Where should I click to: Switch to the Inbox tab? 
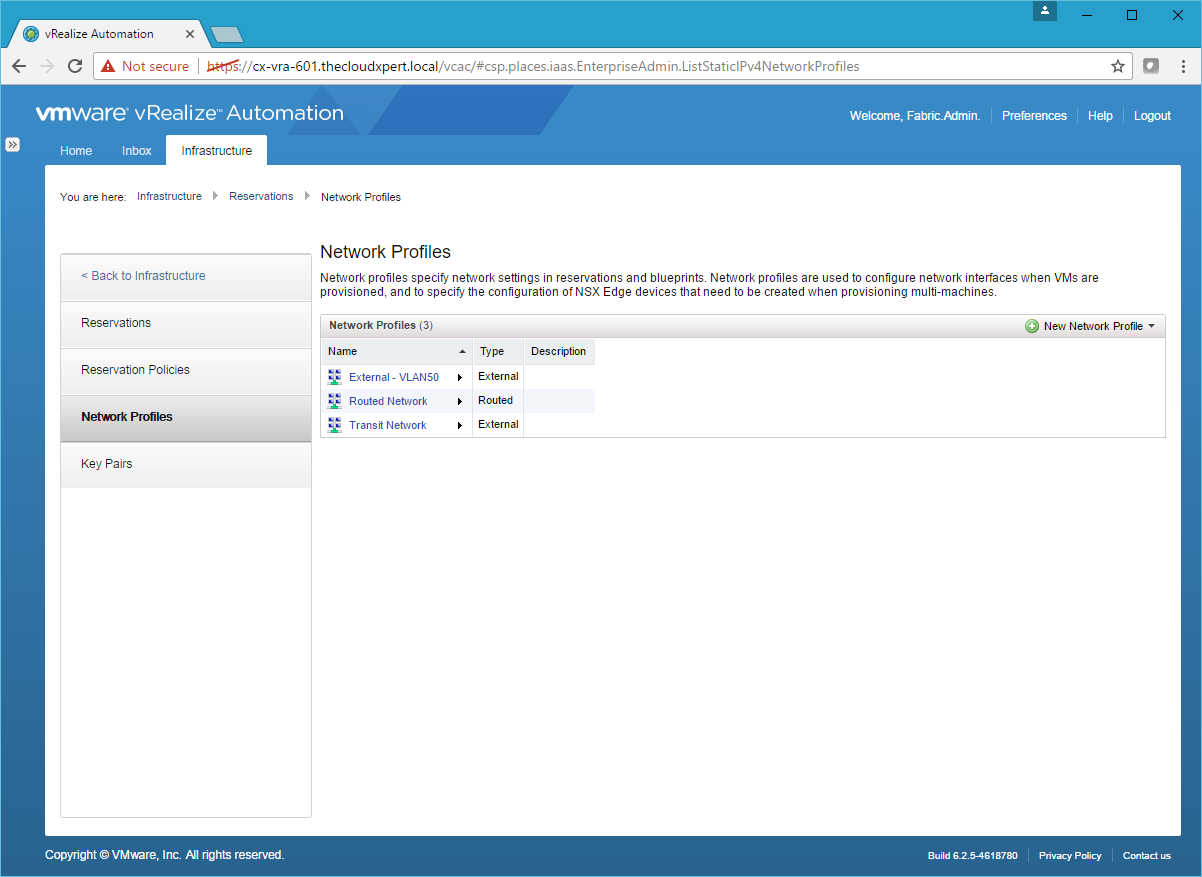[137, 151]
